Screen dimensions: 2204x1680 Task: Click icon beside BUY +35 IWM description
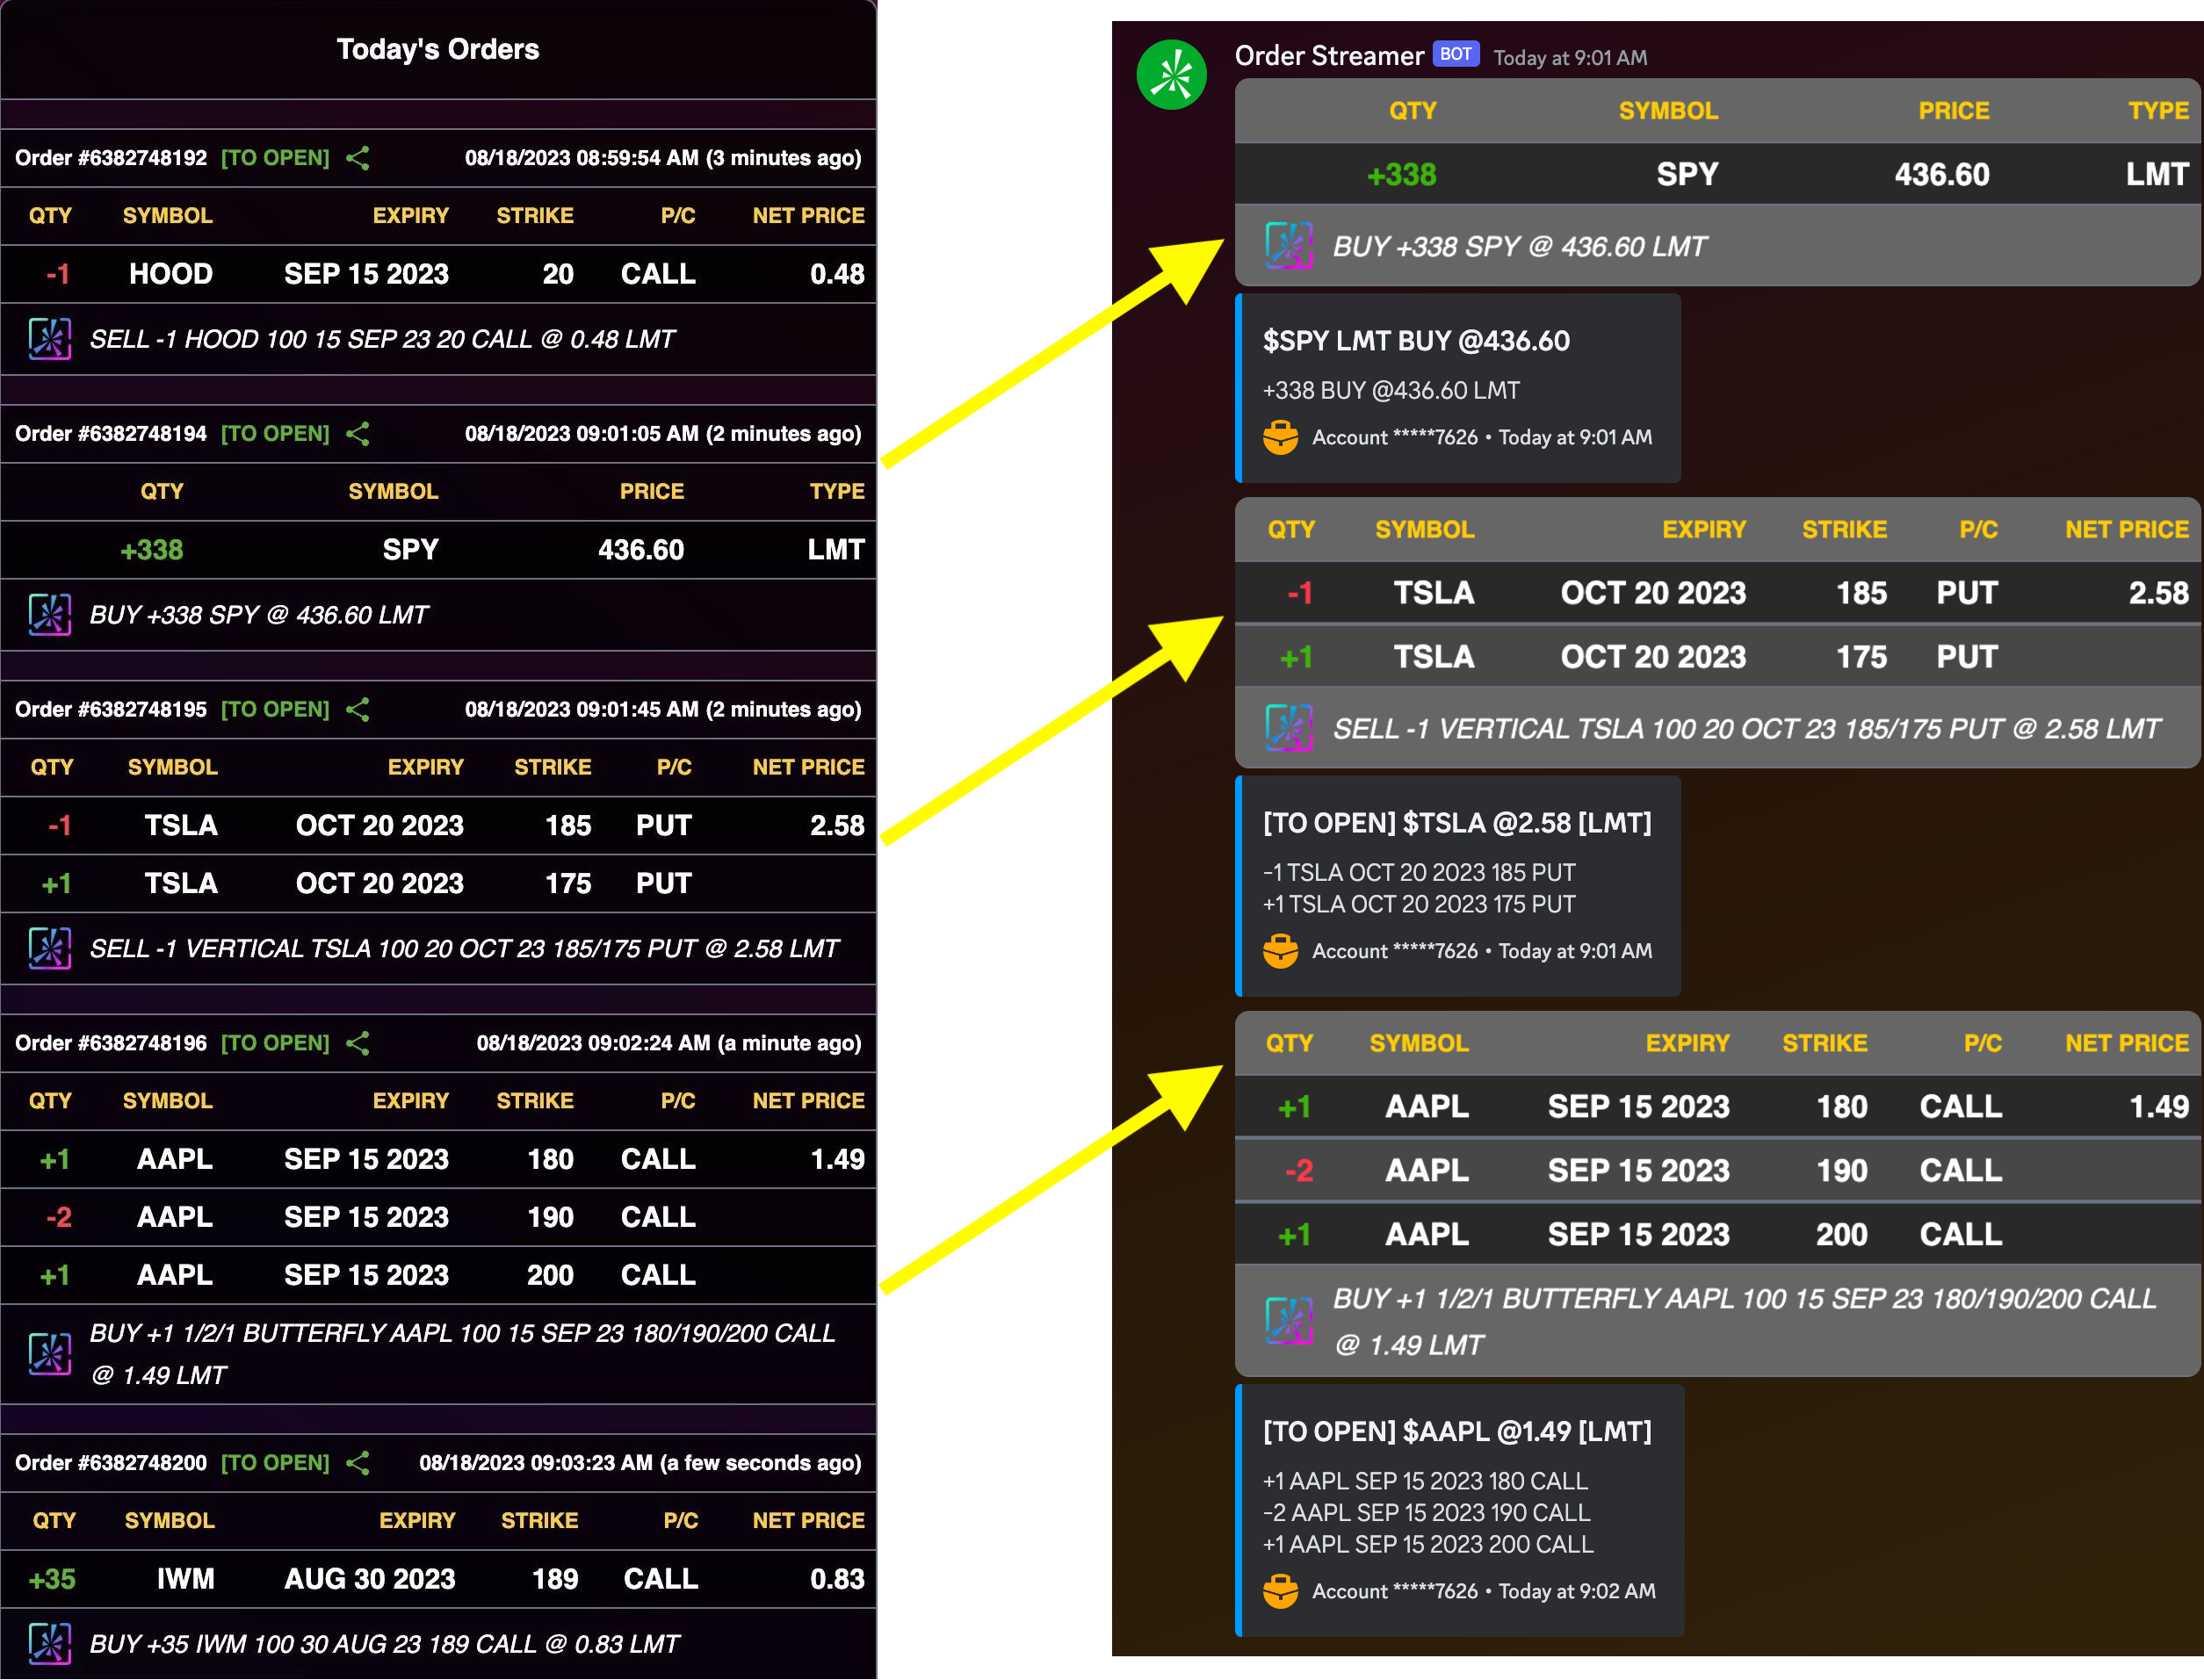click(49, 1644)
